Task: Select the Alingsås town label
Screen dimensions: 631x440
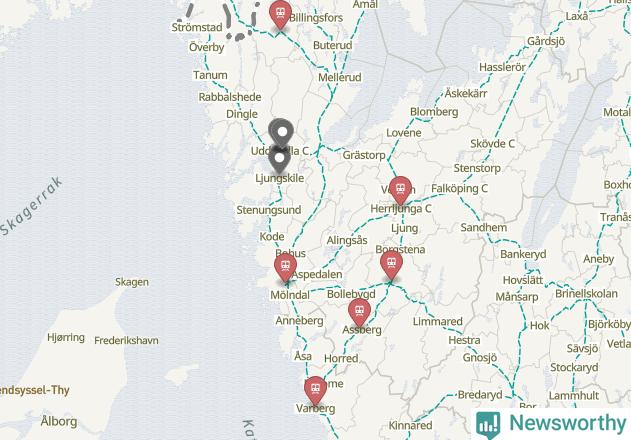Action: [x=347, y=241]
